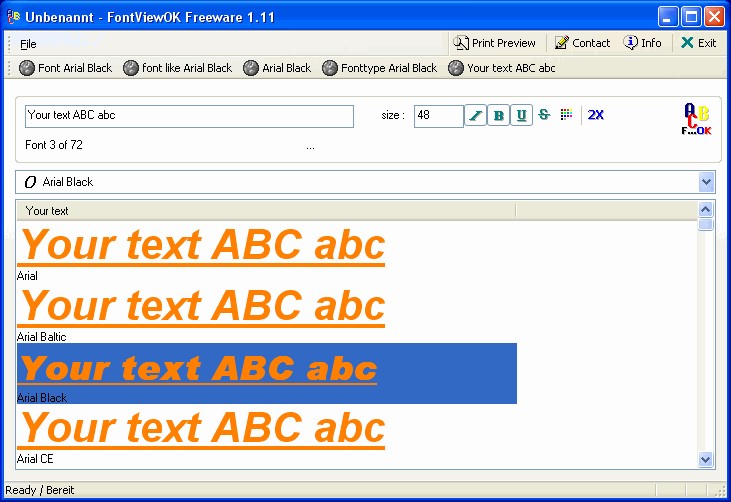Click the scrollbar down arrow
Image resolution: width=731 pixels, height=502 pixels.
pos(706,460)
